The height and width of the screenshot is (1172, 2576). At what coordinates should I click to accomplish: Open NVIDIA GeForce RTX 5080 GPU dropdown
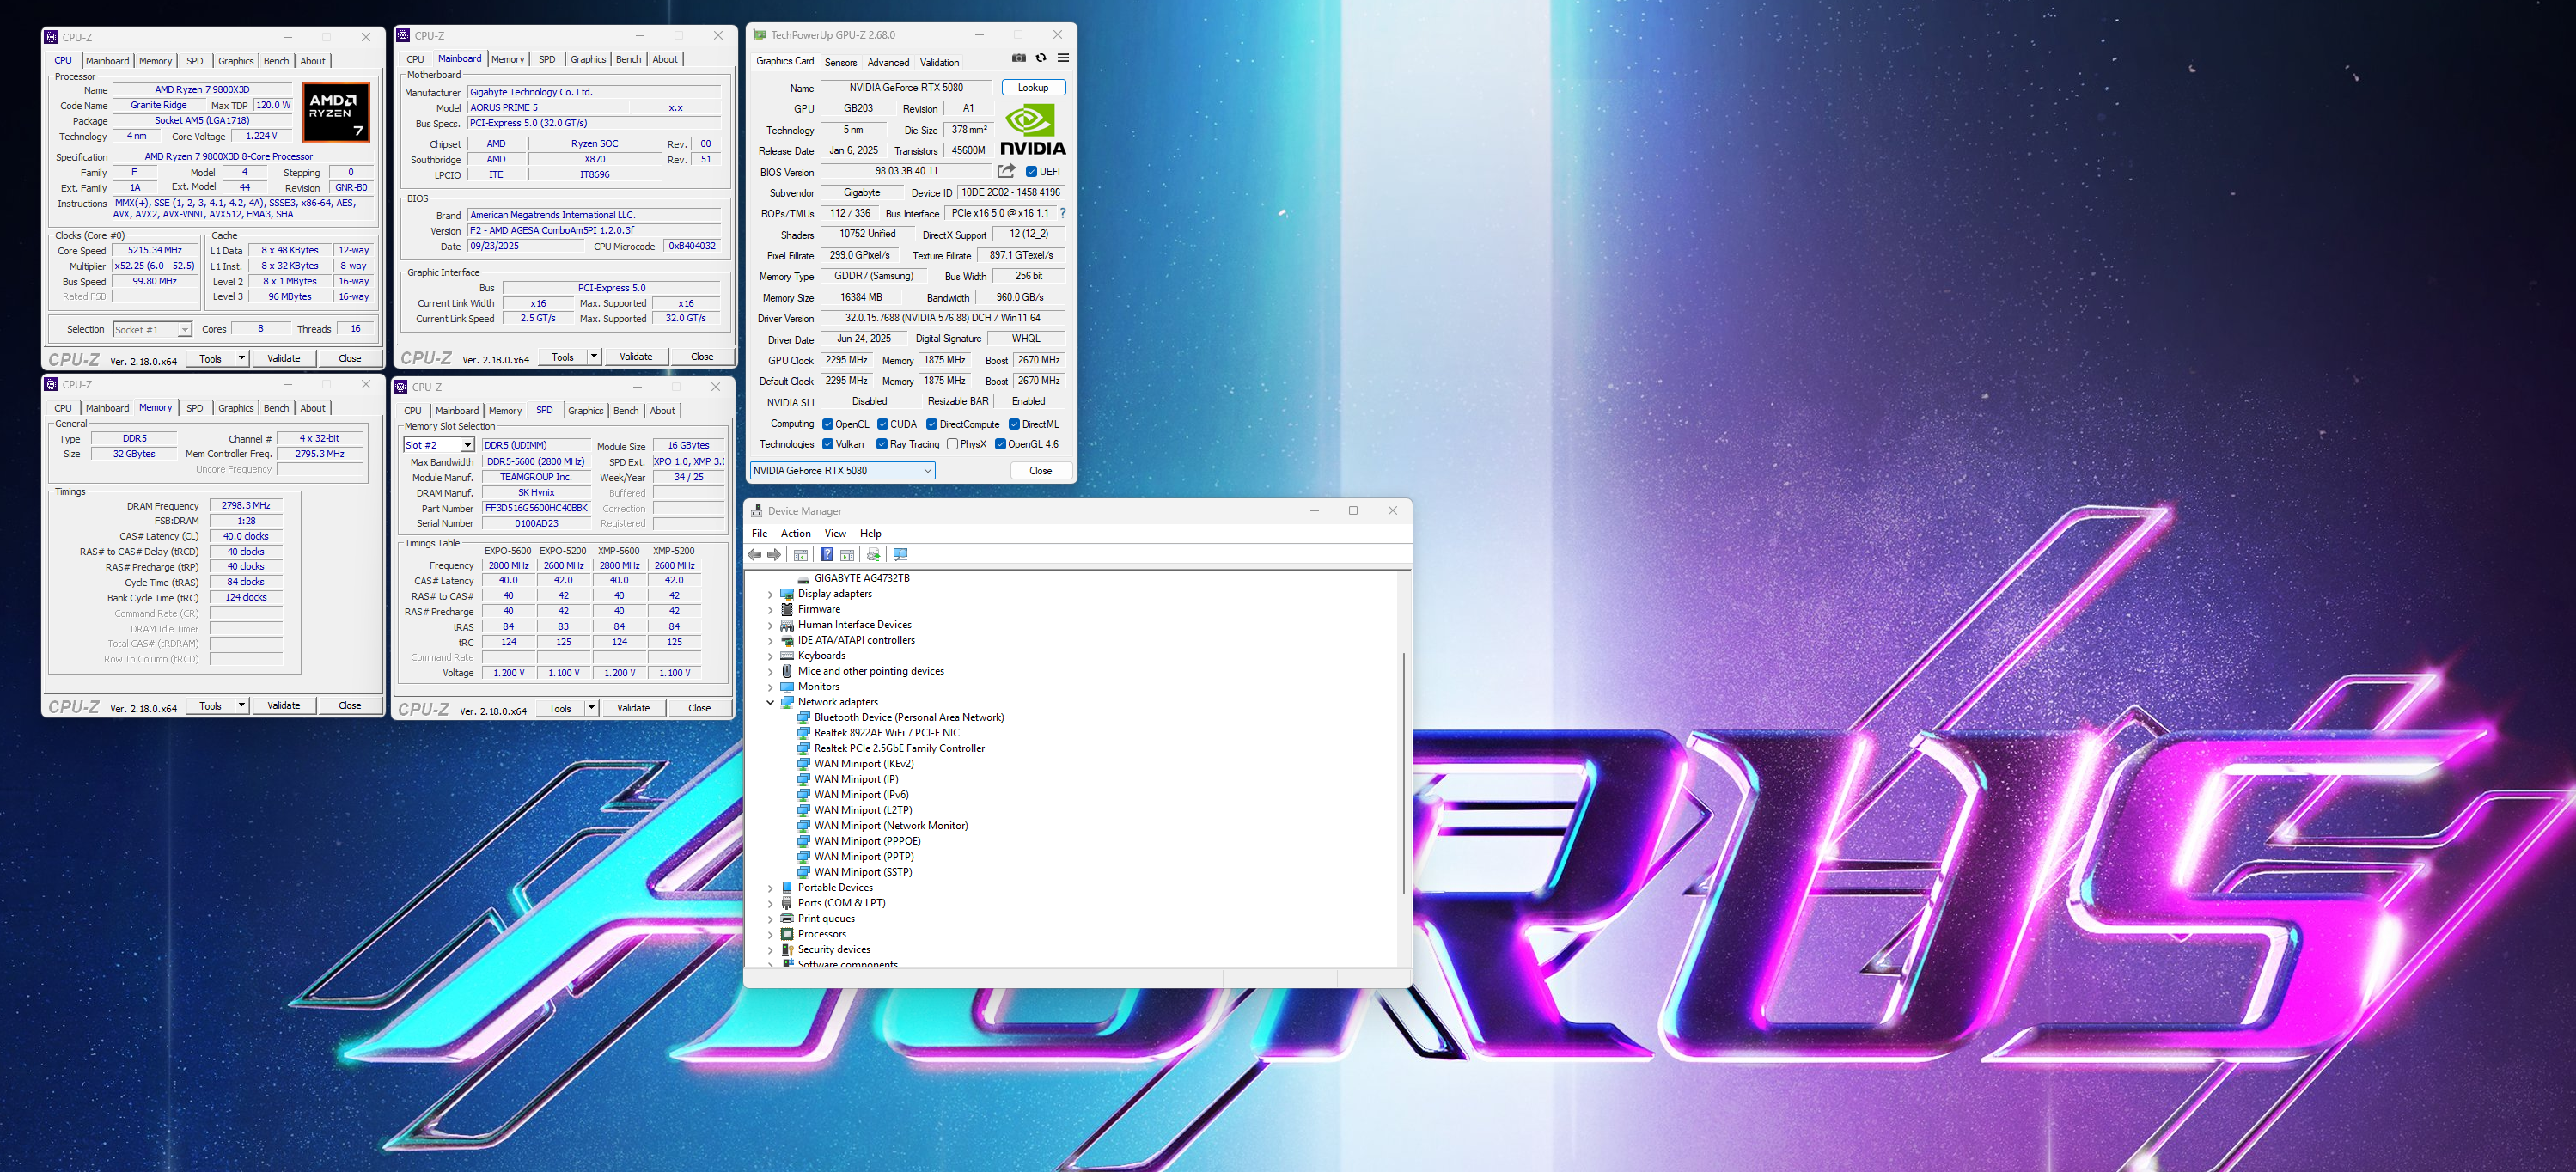pyautogui.click(x=926, y=471)
